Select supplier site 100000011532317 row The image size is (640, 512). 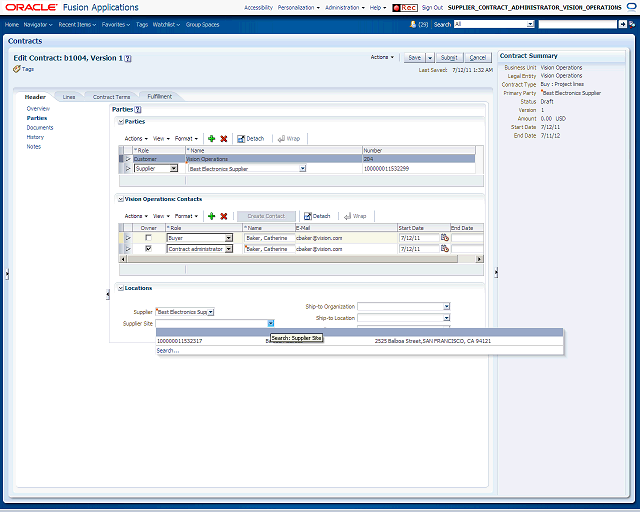coord(360,341)
